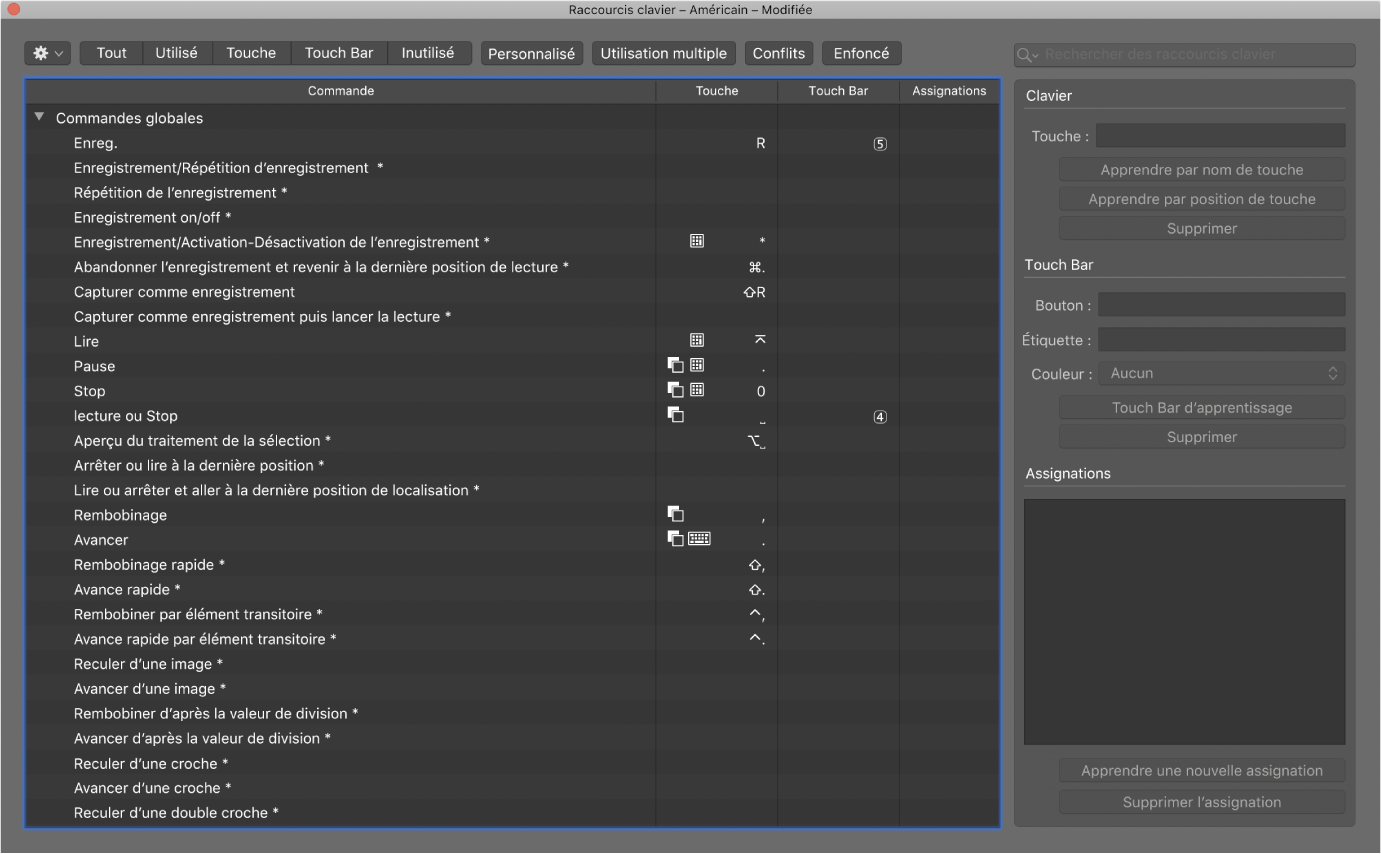Select the Avancer d'une image row
Image resolution: width=1381 pixels, height=854 pixels.
pyautogui.click(x=512, y=689)
